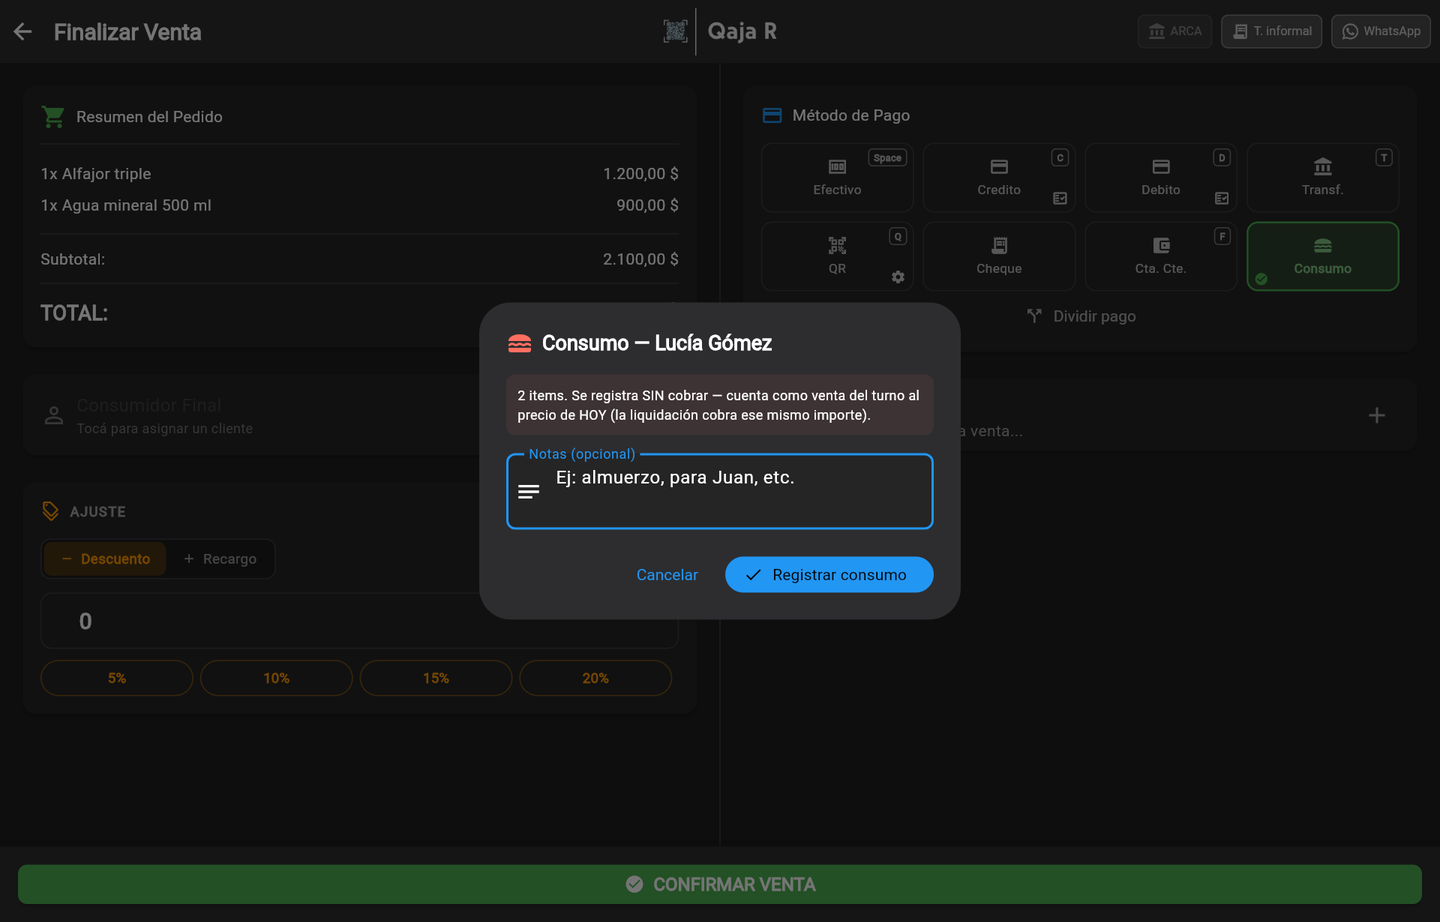
Task: Select the T. informal ticket button
Action: [1271, 31]
